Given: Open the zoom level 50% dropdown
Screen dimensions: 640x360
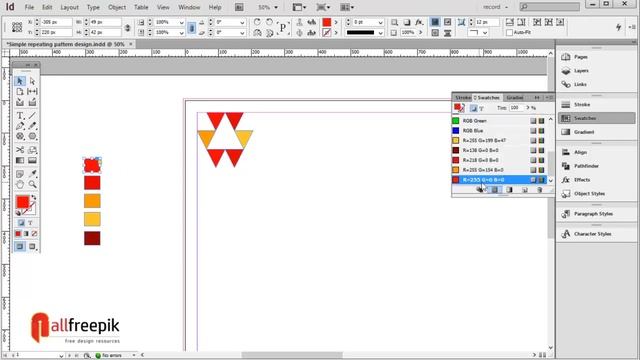Looking at the screenshot, I should click(x=276, y=7).
